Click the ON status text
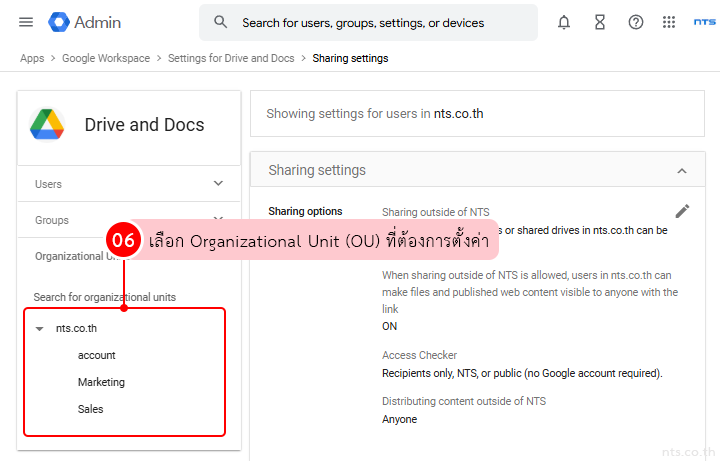The width and height of the screenshot is (720, 461). click(389, 326)
